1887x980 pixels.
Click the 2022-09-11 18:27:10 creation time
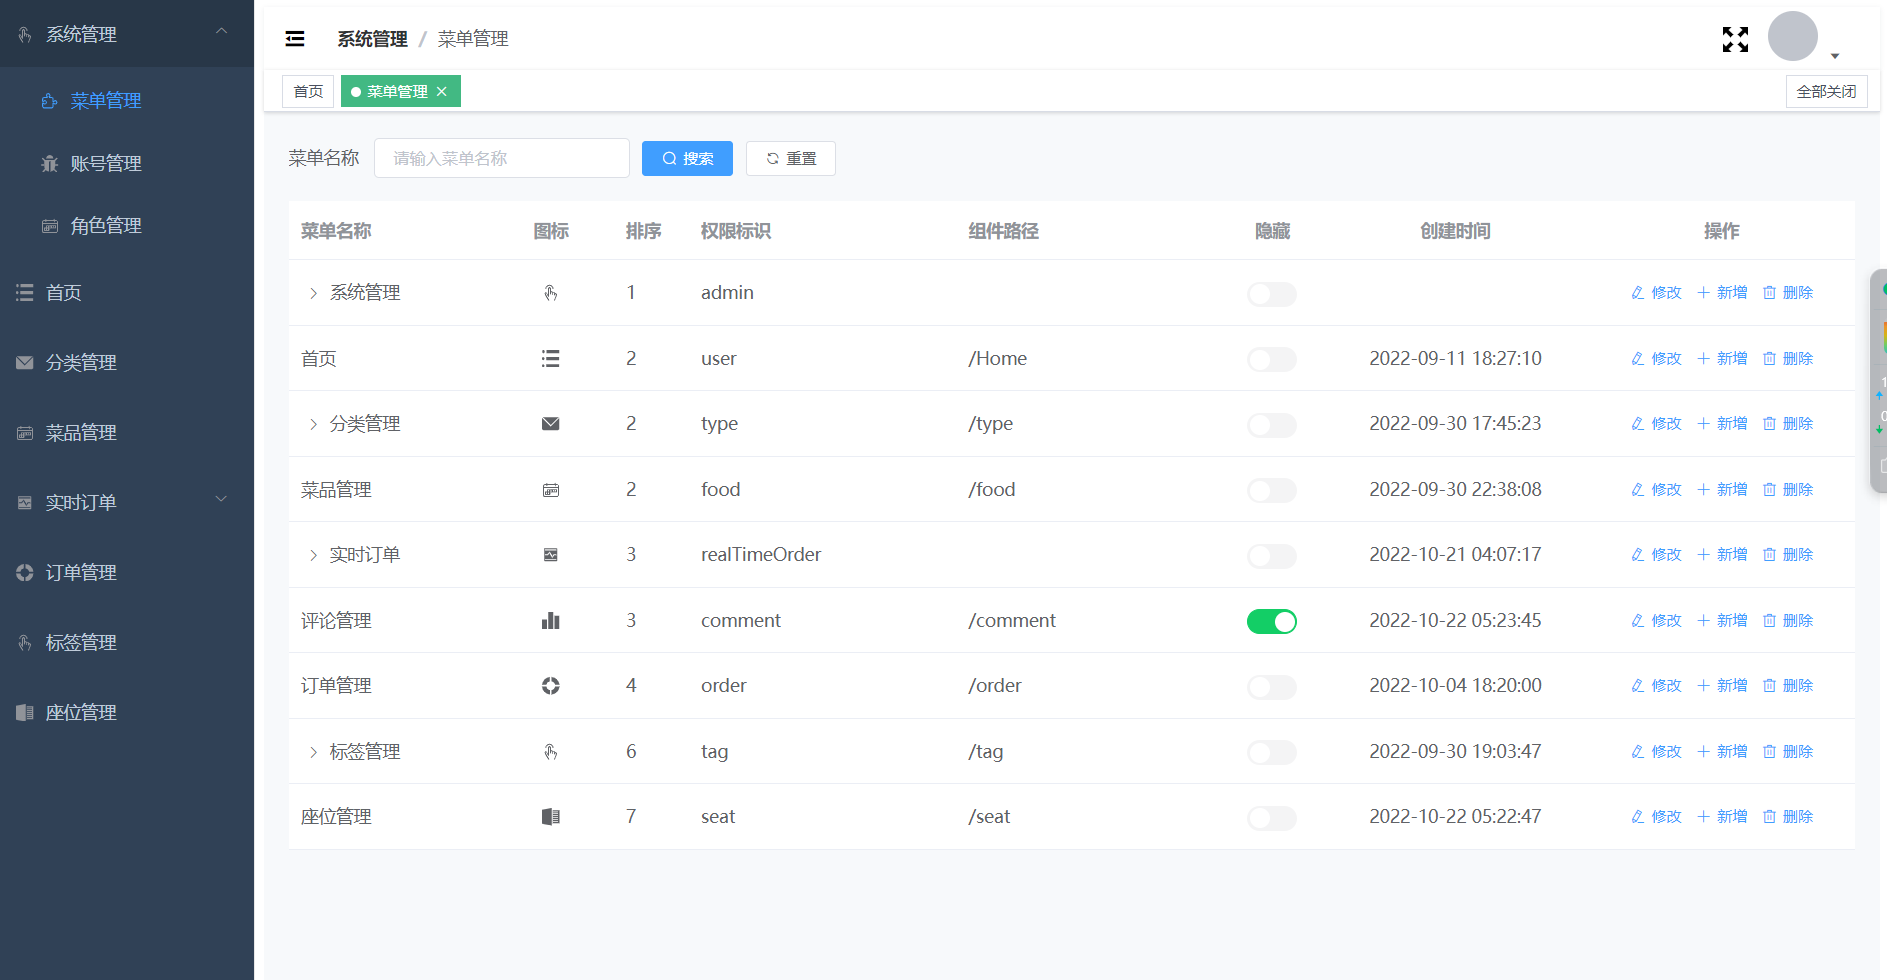pos(1455,359)
